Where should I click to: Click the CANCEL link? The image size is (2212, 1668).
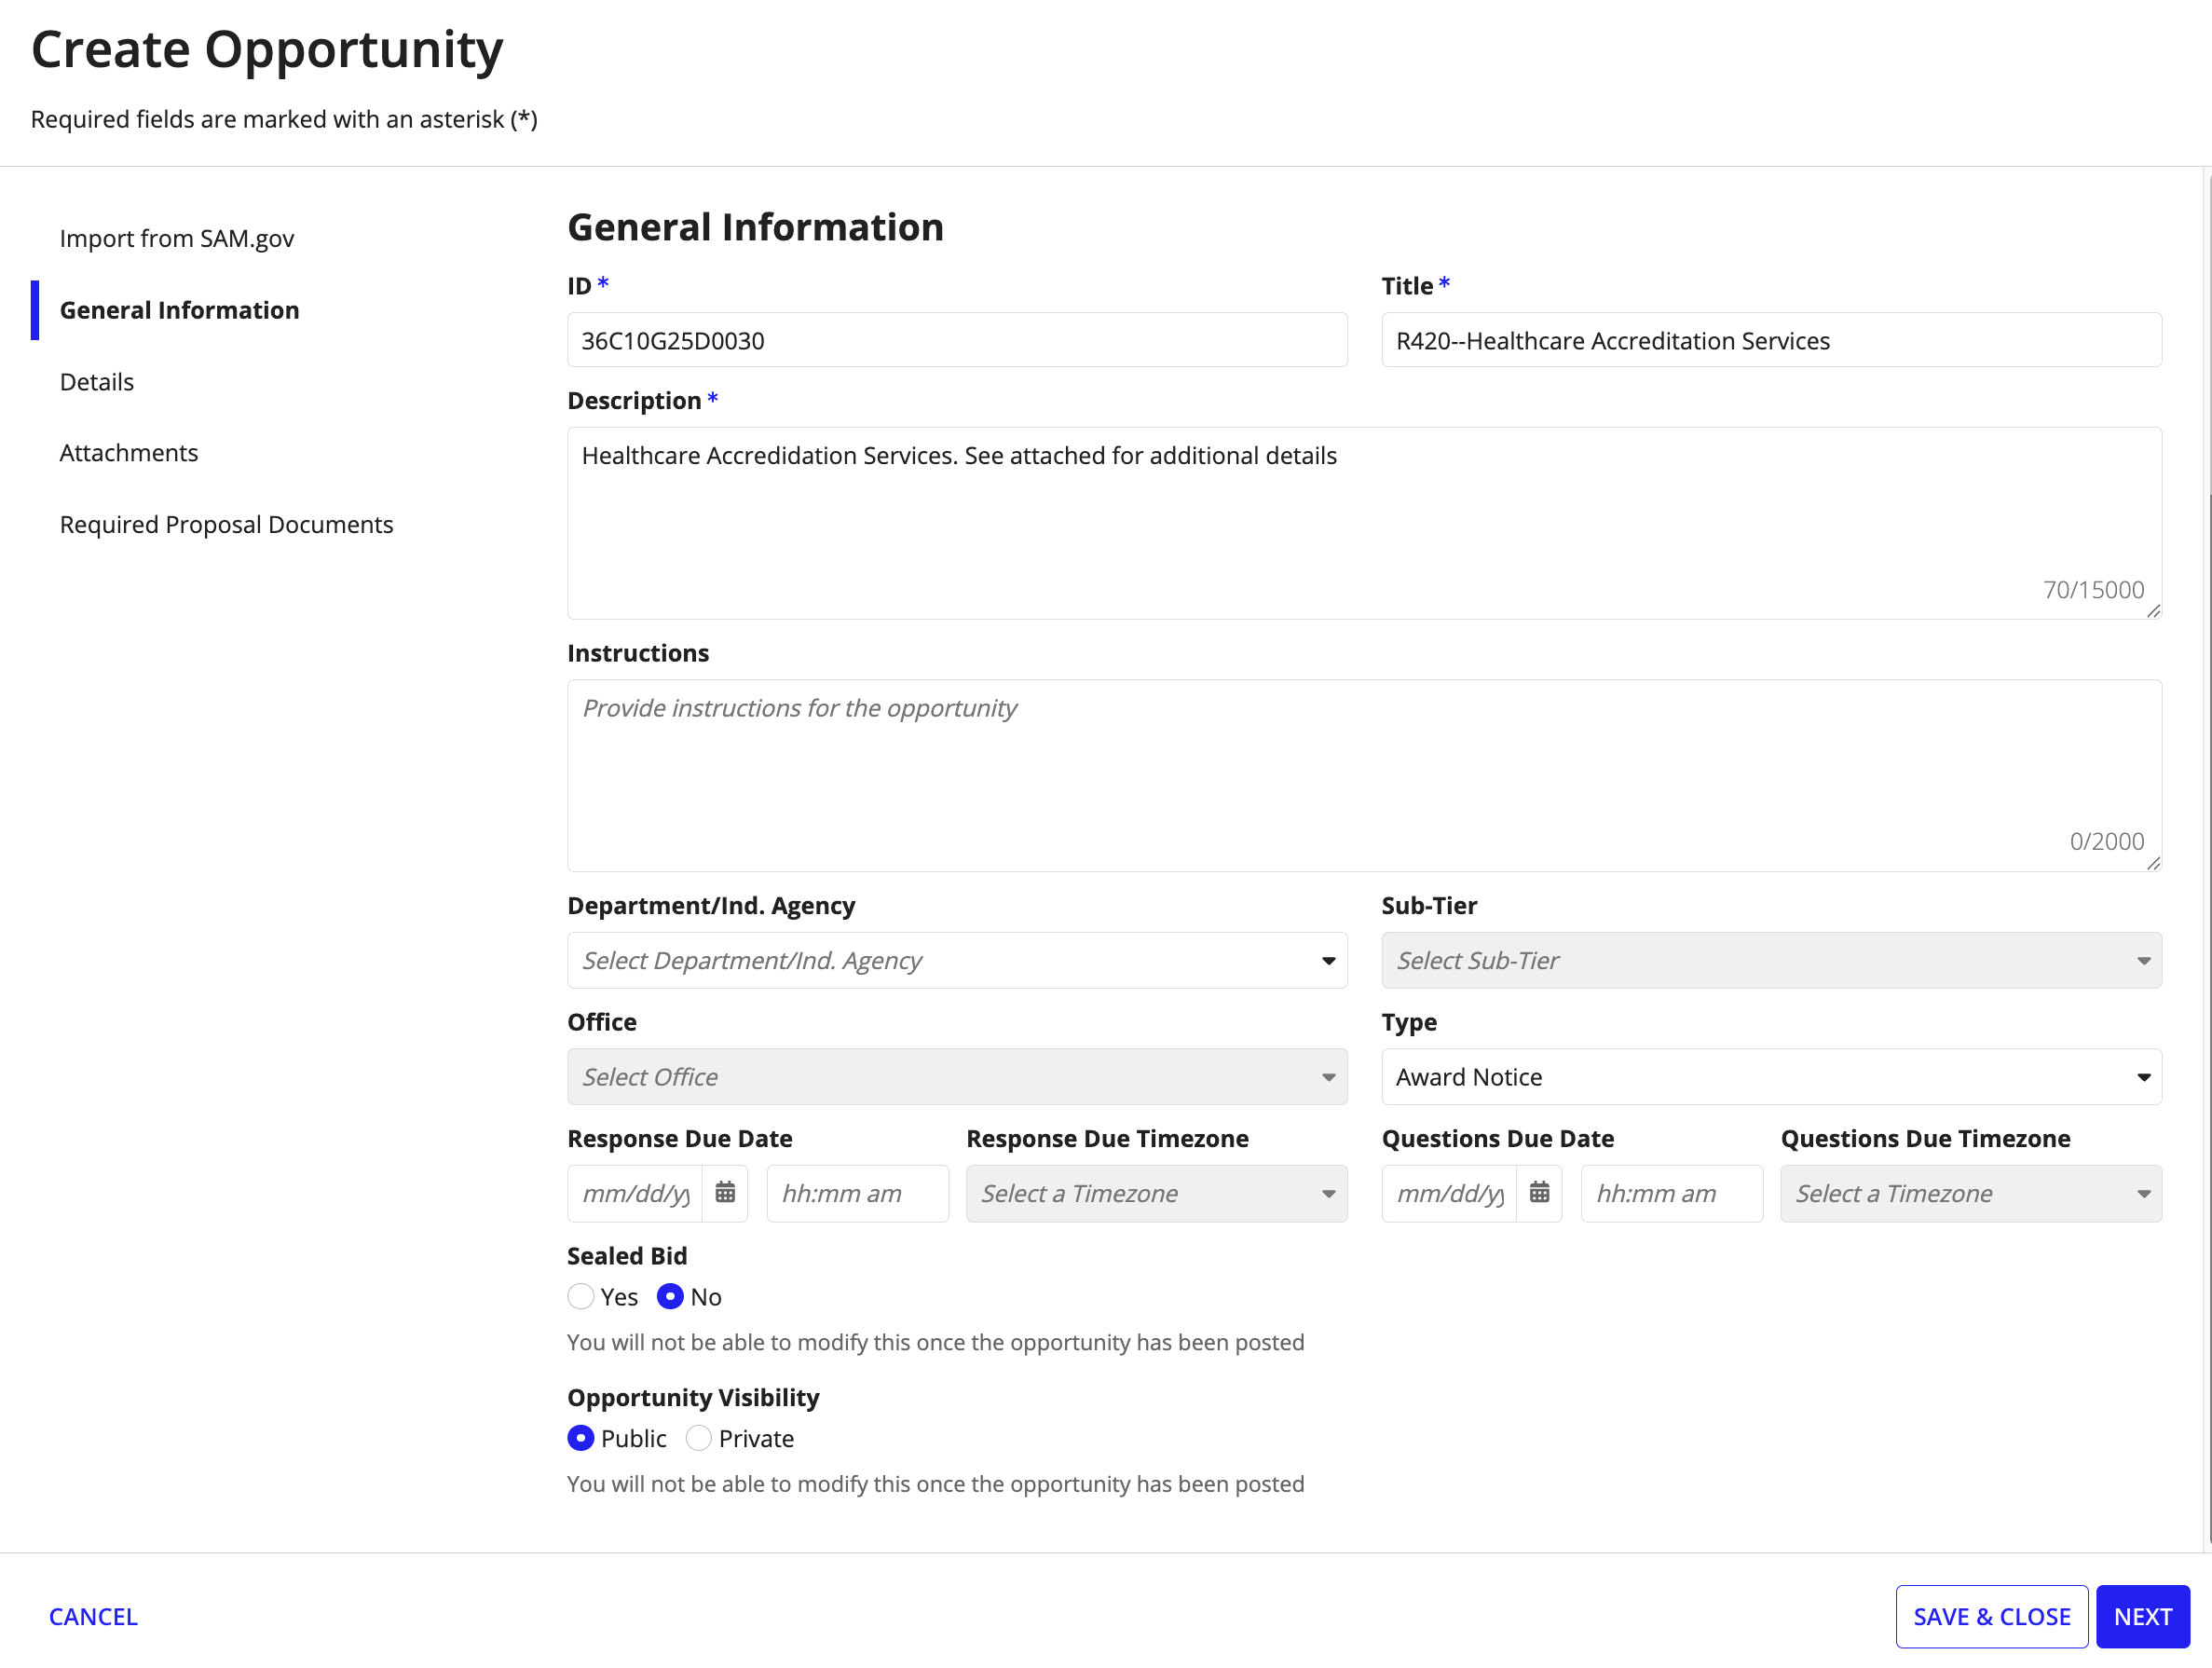pyautogui.click(x=93, y=1617)
